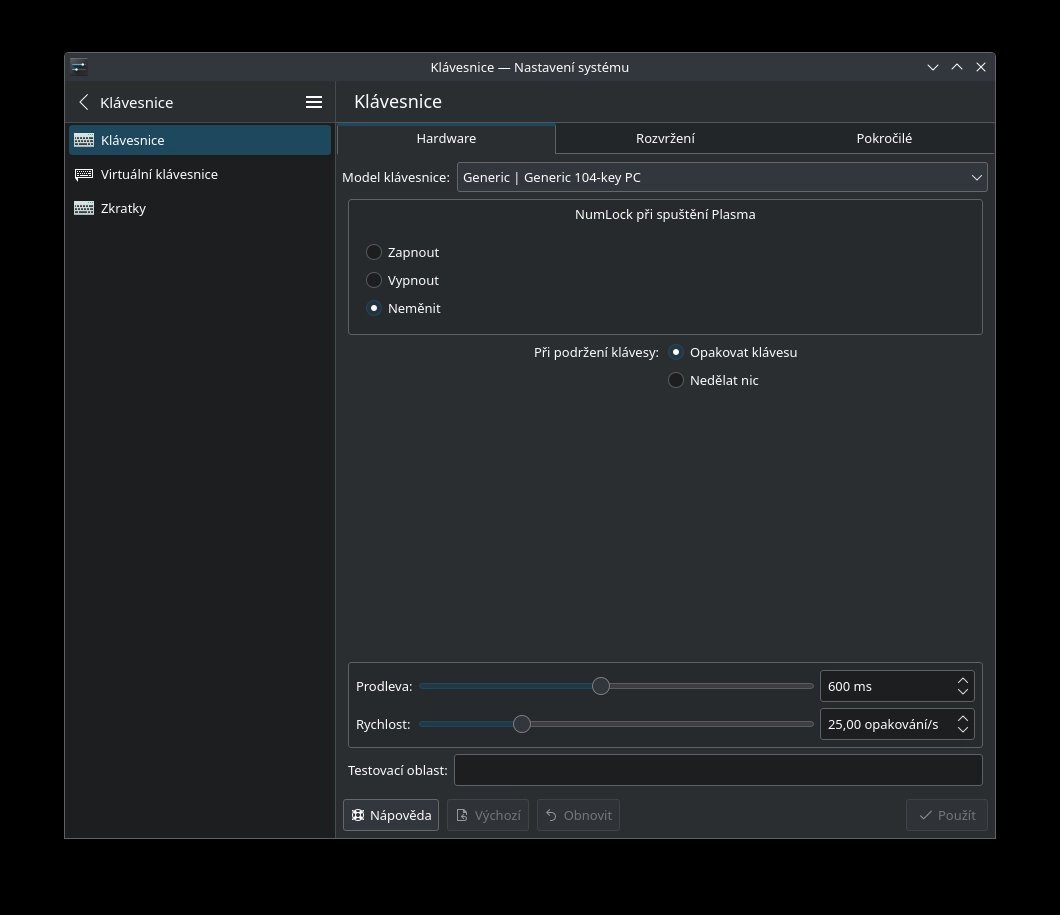
Task: Select the Vypnout NumLock radio button
Action: coord(374,280)
